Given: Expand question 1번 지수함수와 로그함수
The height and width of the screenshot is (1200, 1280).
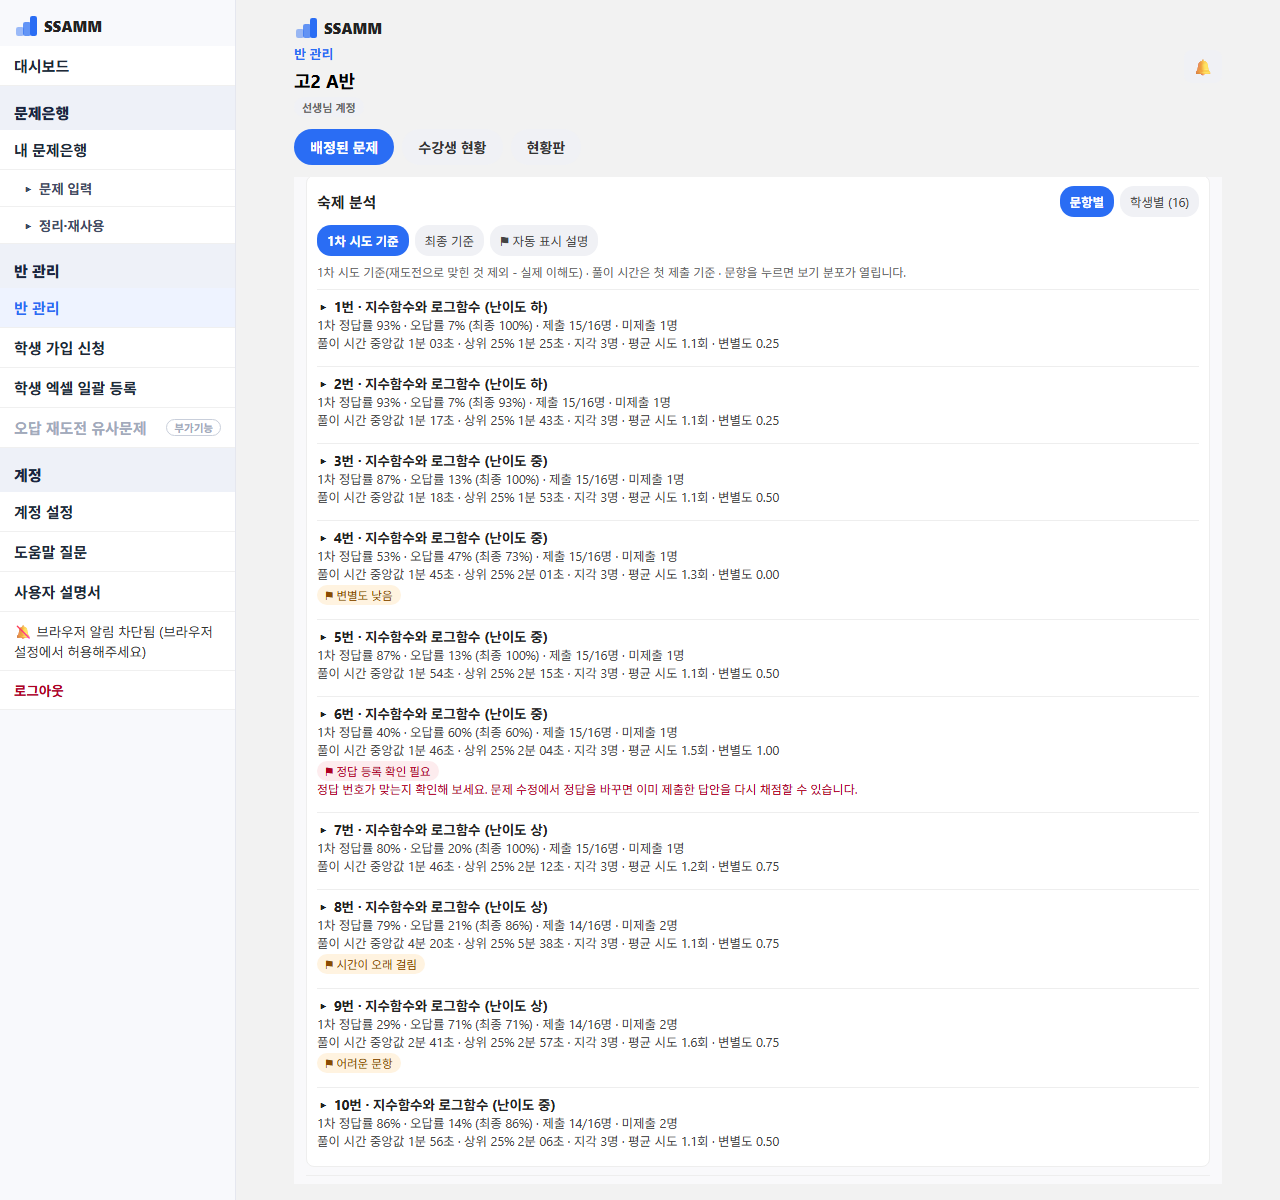Looking at the screenshot, I should pyautogui.click(x=433, y=307).
